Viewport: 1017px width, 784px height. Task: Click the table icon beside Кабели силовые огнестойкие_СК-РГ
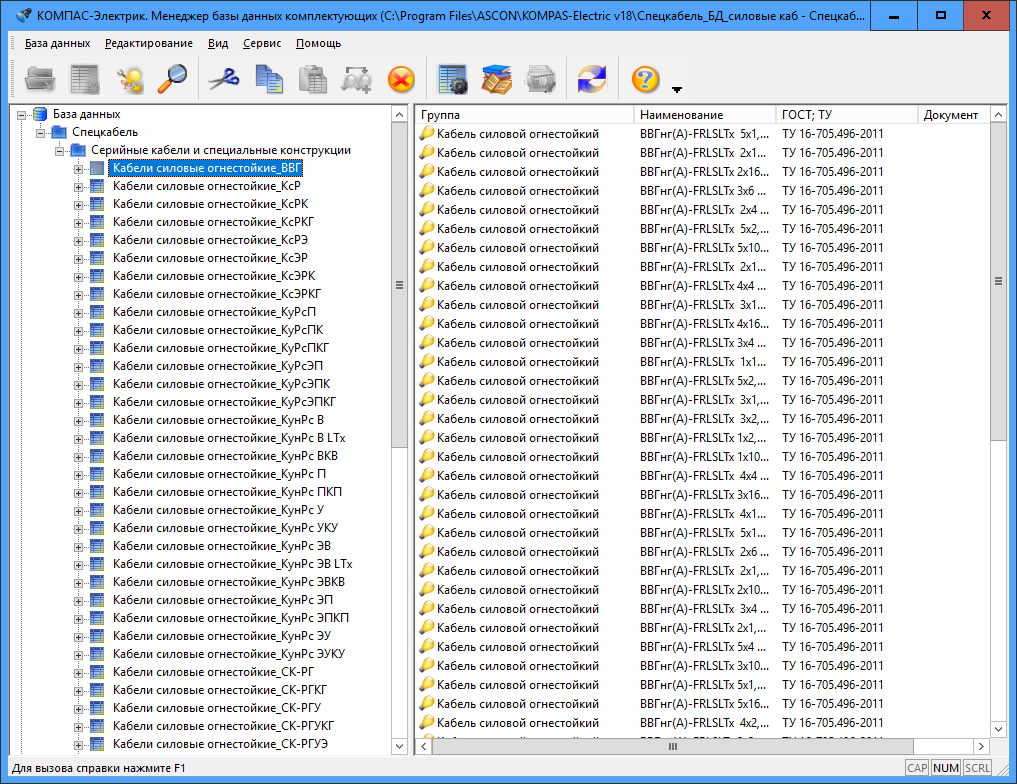[97, 672]
